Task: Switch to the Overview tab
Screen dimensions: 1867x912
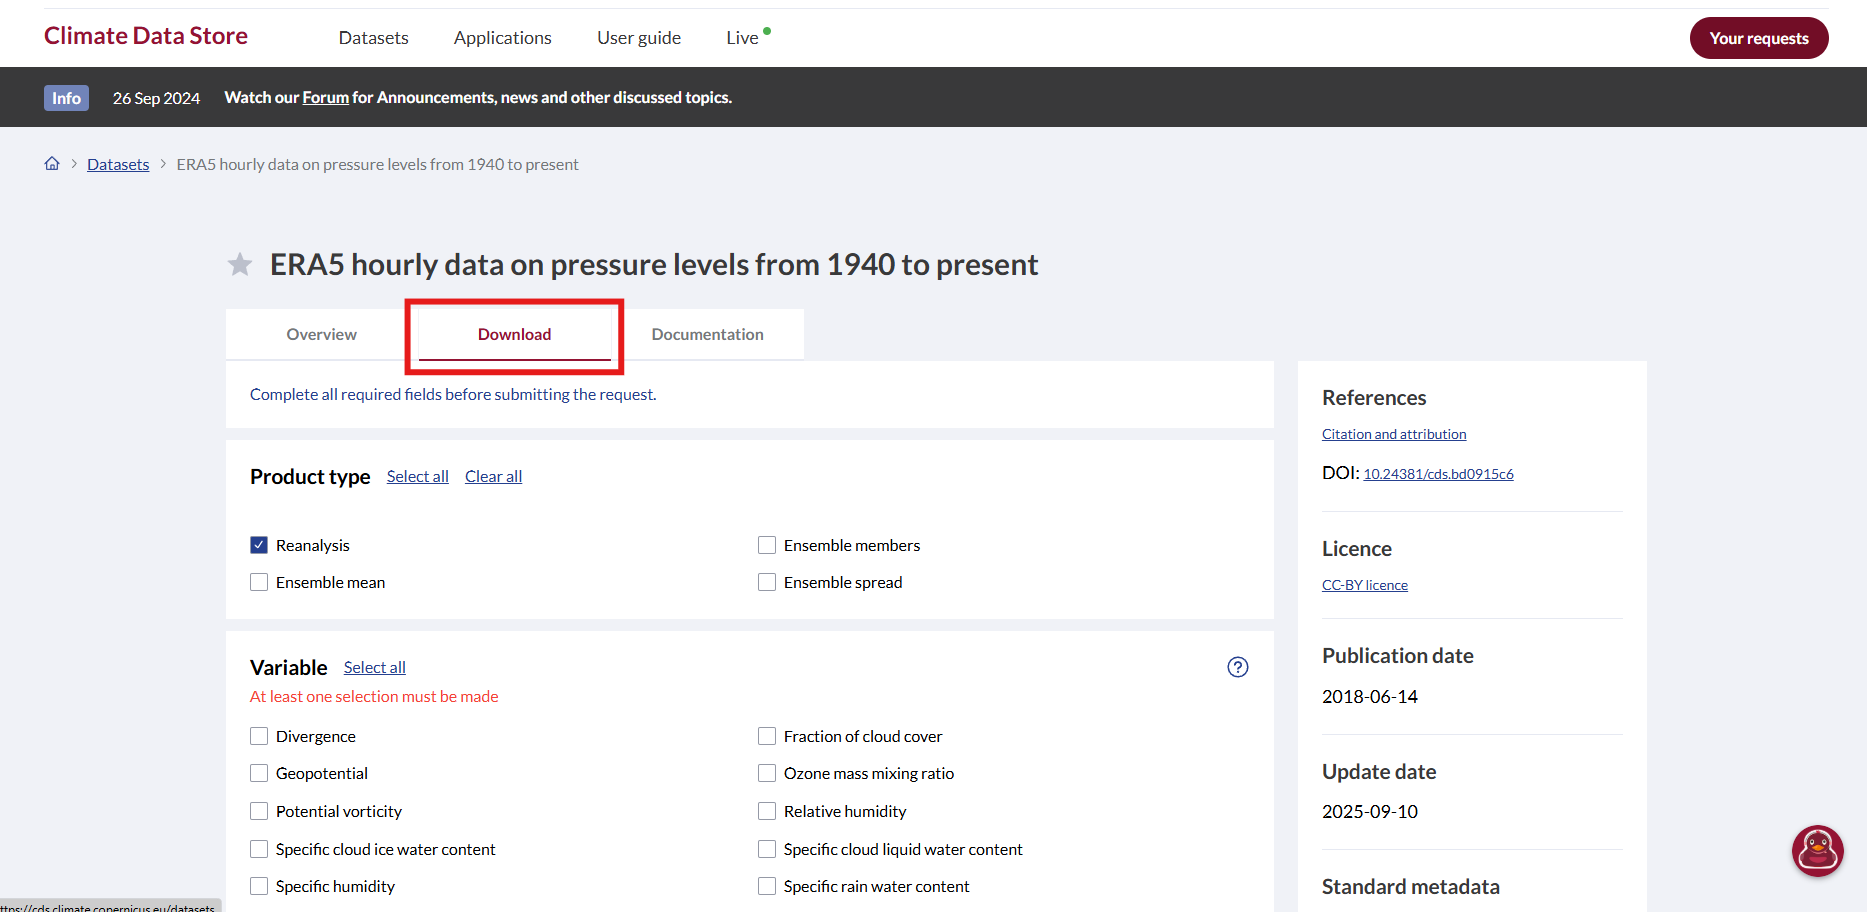Action: click(321, 334)
